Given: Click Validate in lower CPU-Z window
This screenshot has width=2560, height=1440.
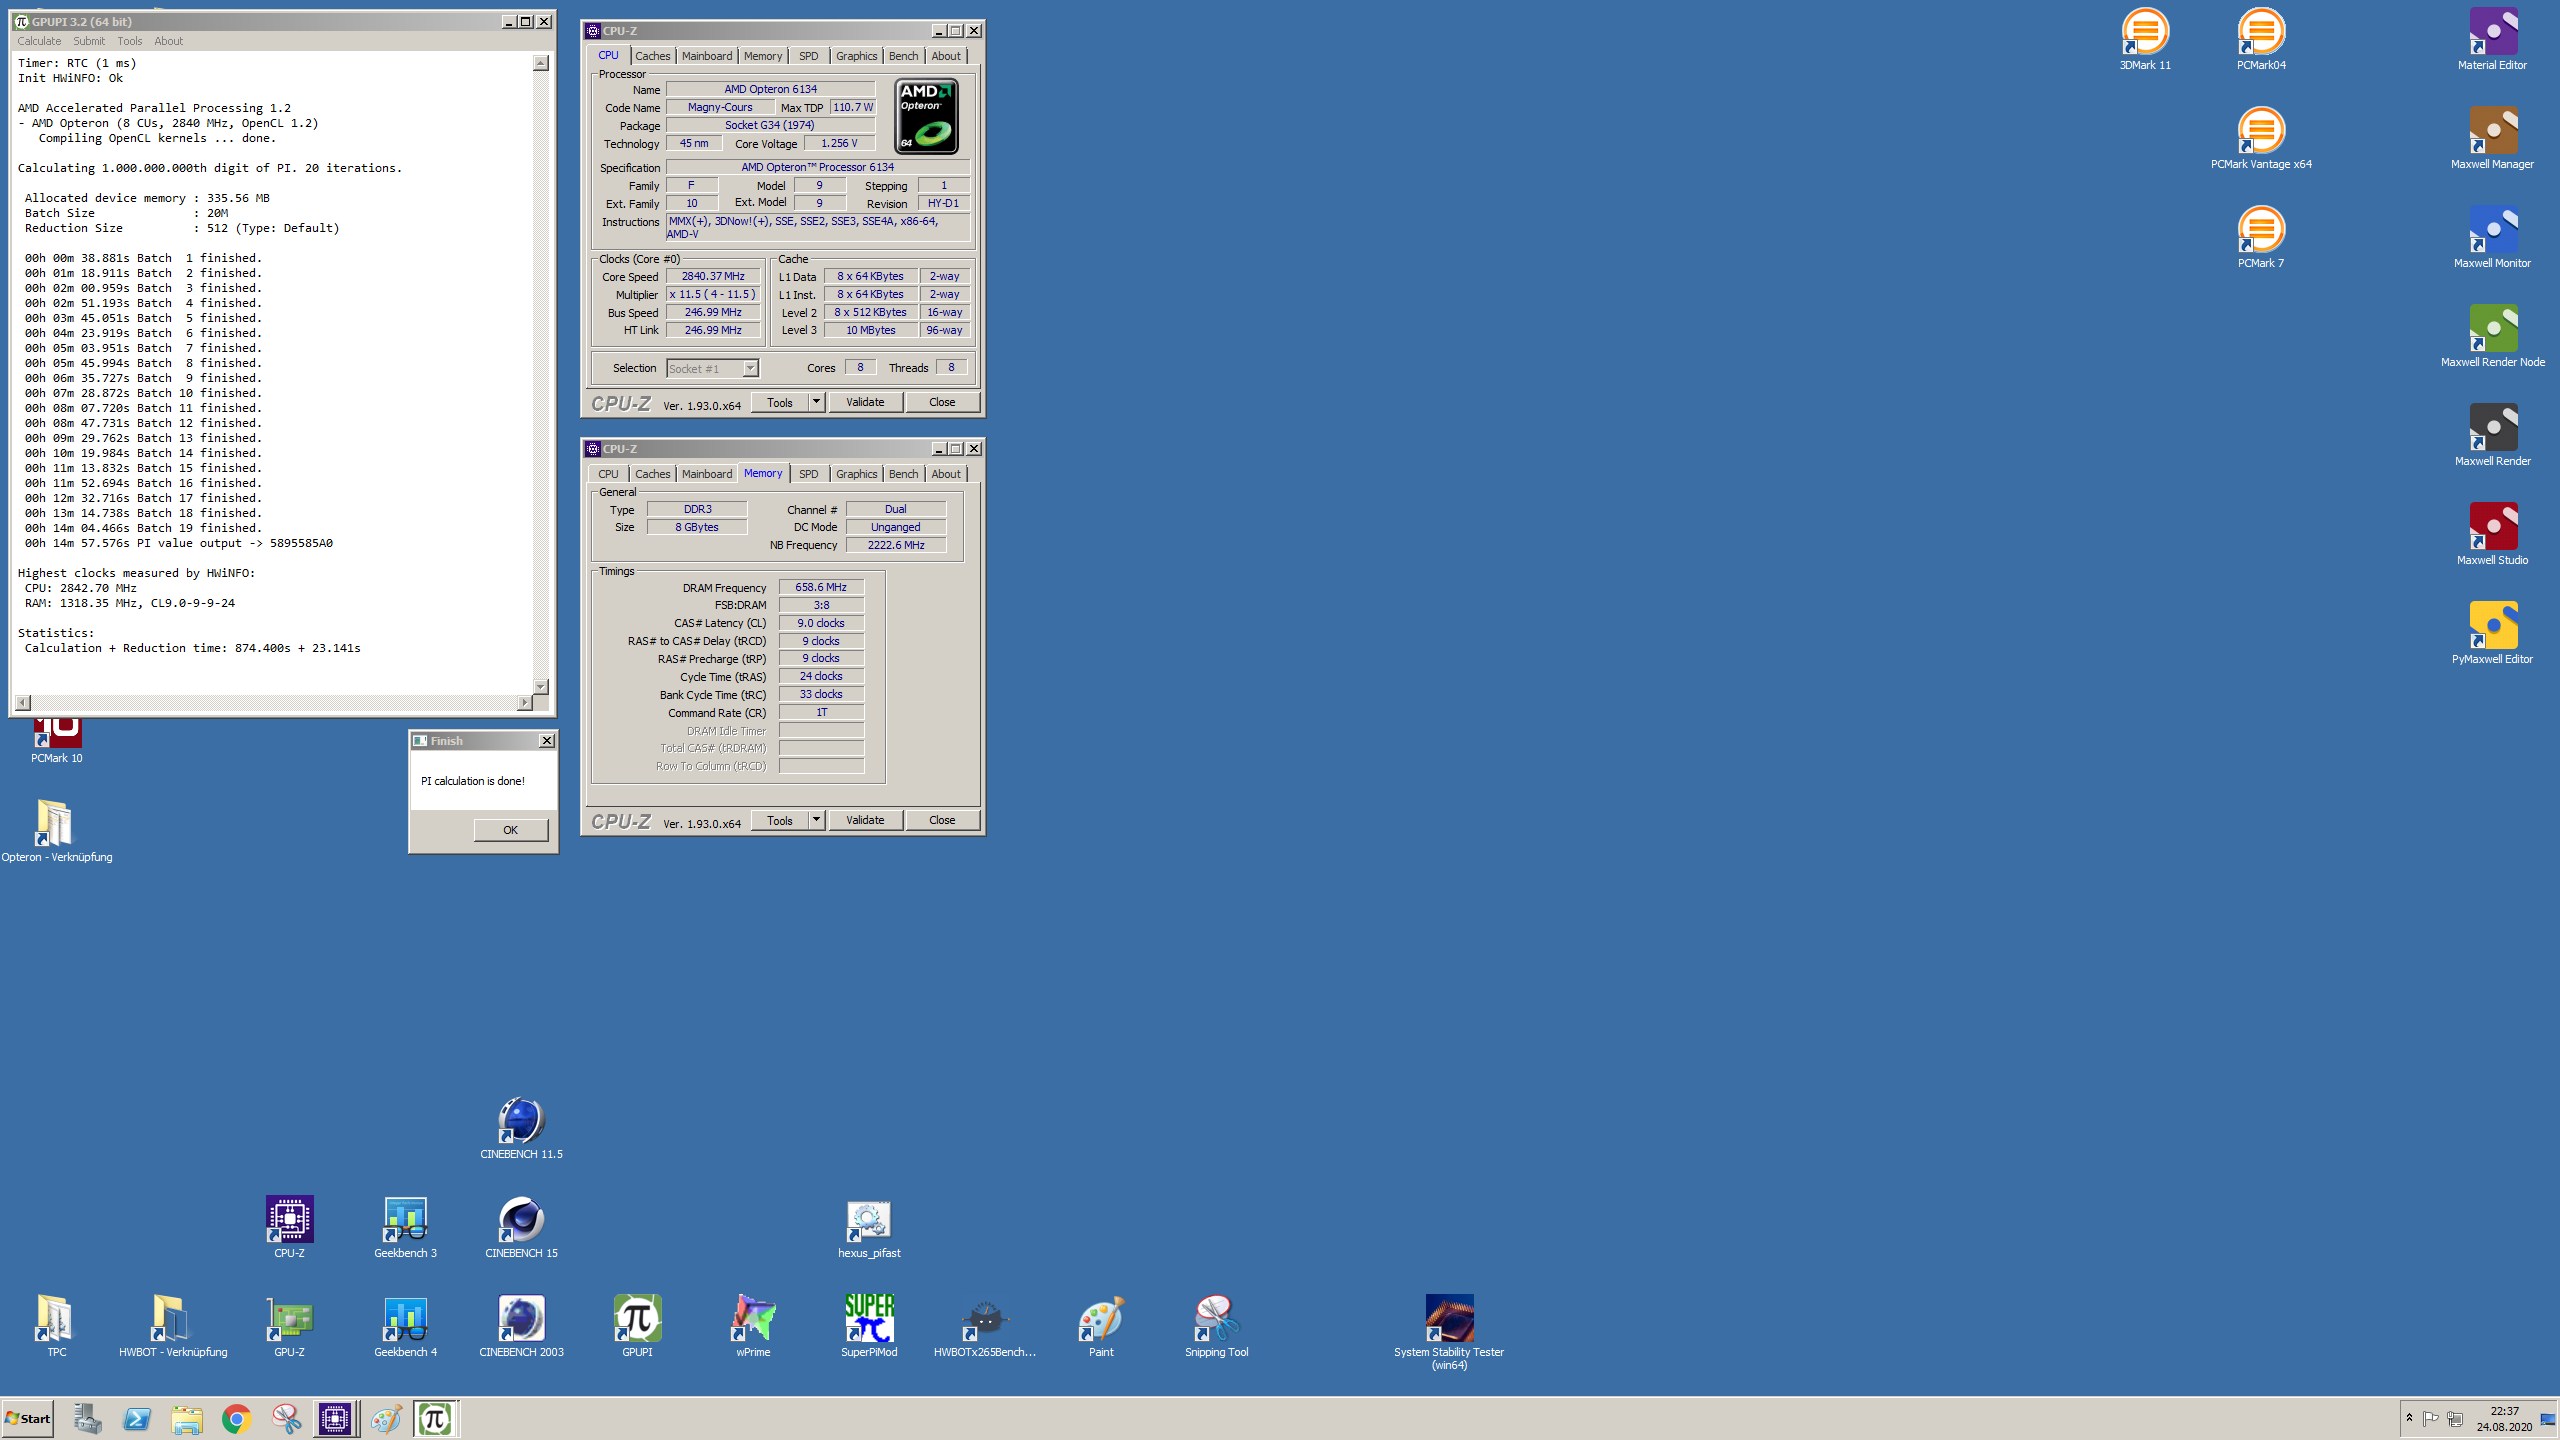Looking at the screenshot, I should [x=865, y=820].
